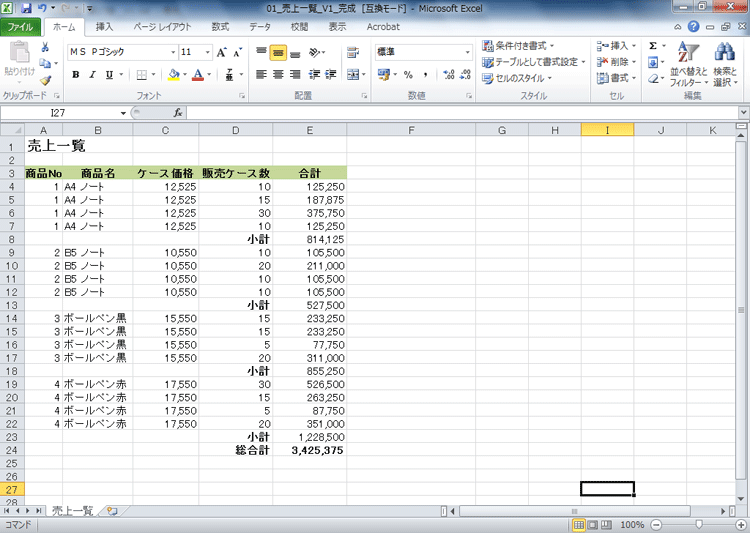The height and width of the screenshot is (533, 750).
Task: Increase font size with large A icon
Action: point(221,52)
